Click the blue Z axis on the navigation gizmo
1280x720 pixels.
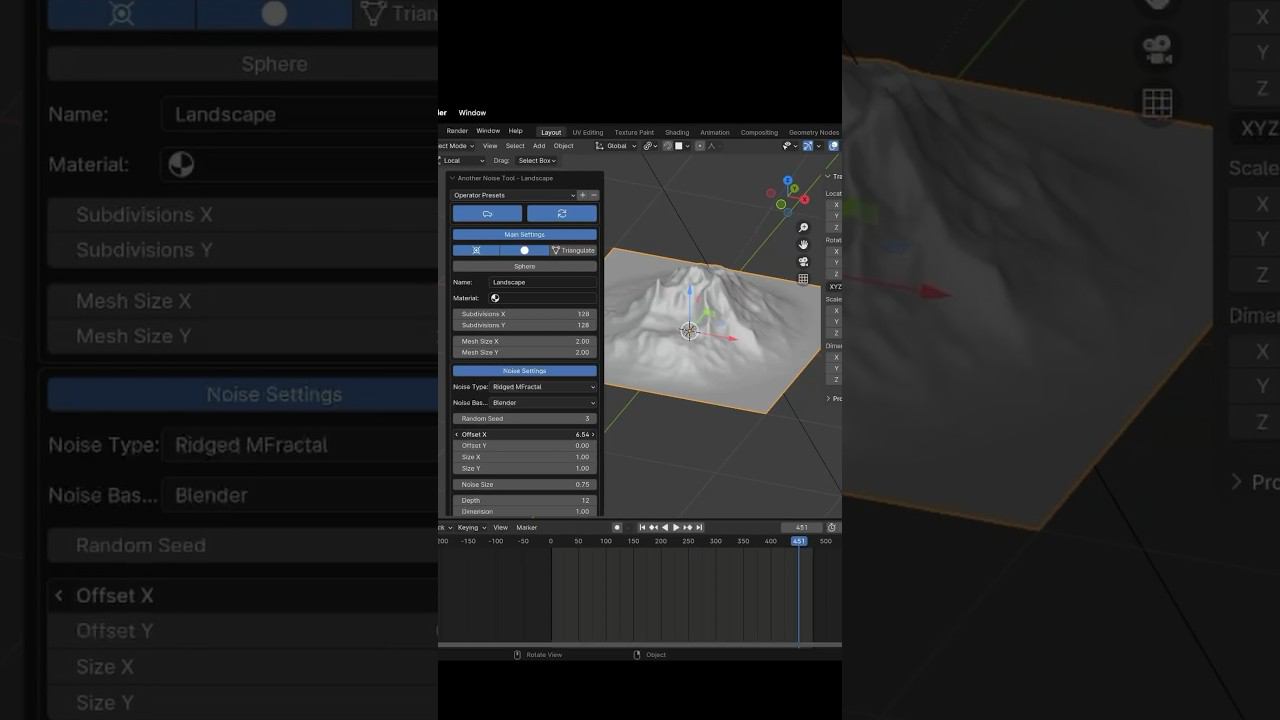(x=787, y=181)
